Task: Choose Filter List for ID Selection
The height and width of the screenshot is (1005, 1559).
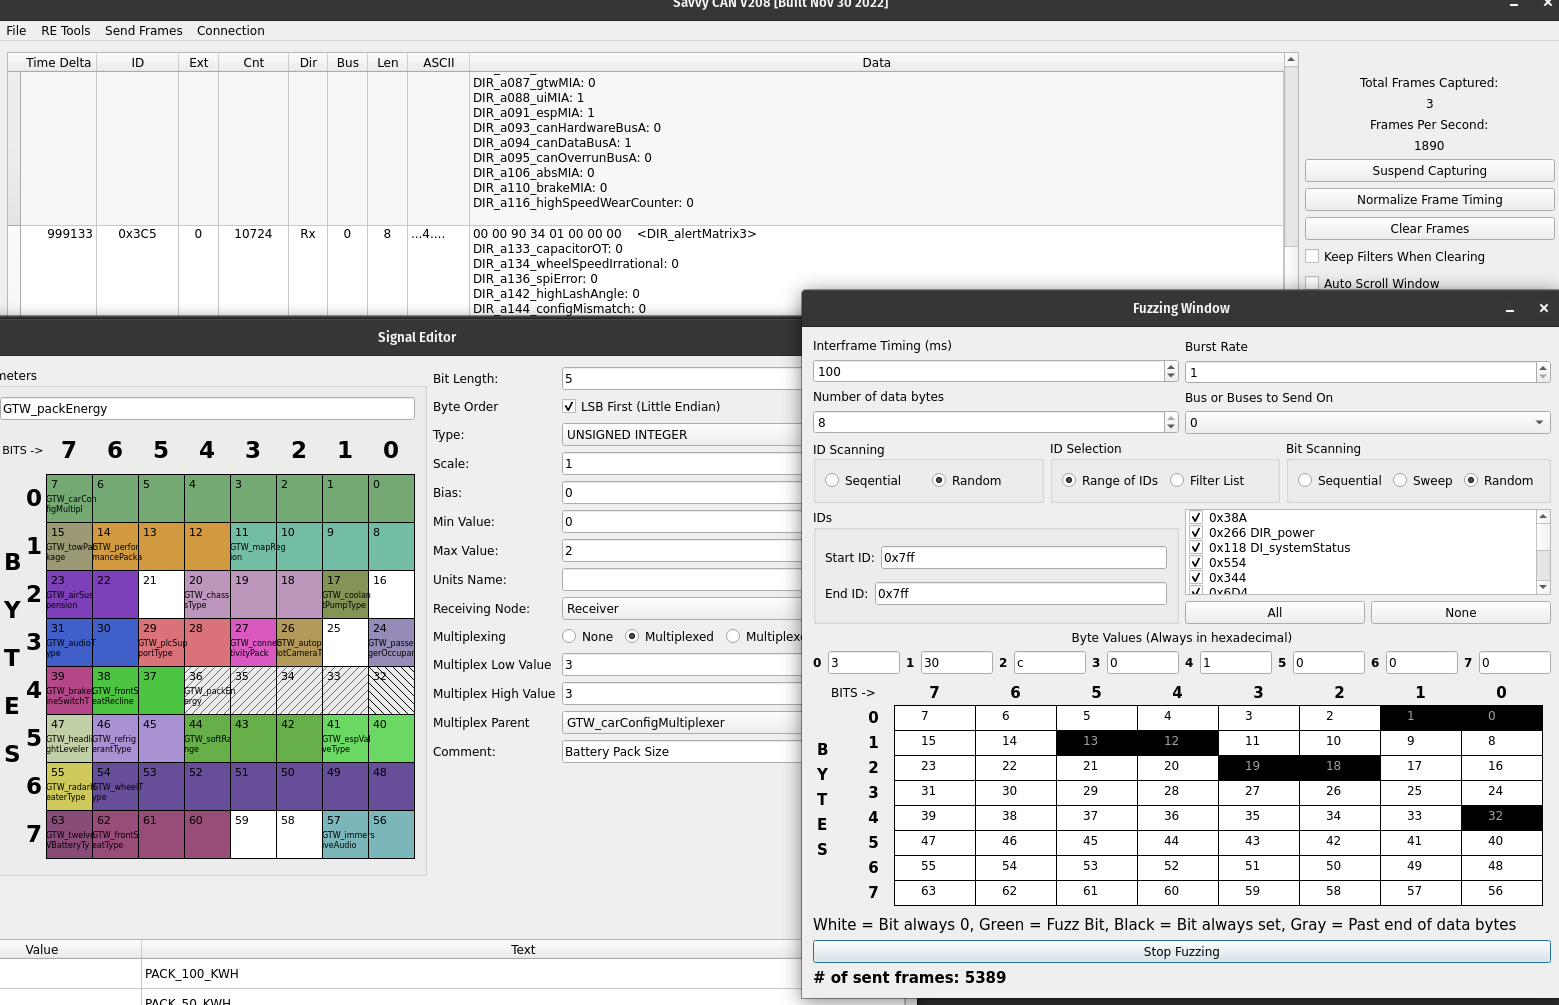Action: tap(1177, 481)
